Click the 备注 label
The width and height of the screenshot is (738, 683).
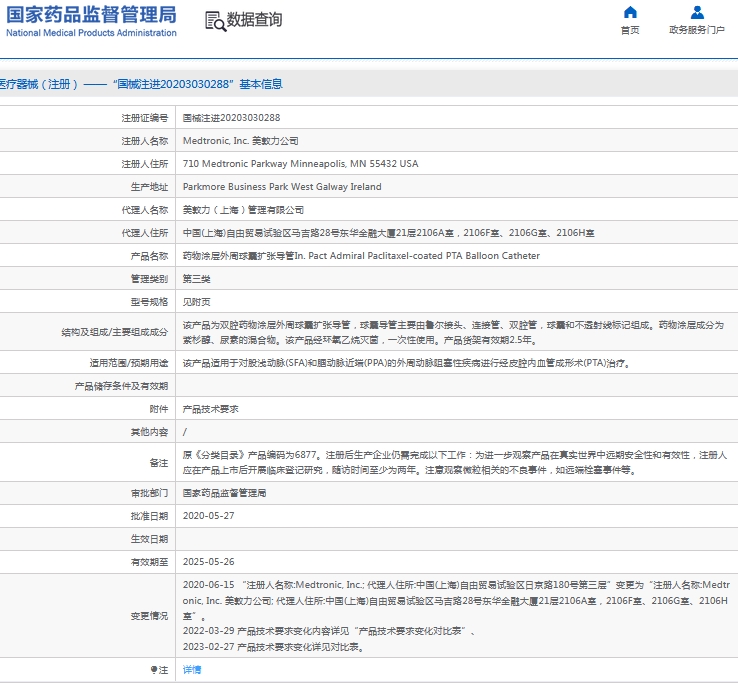pyautogui.click(x=159, y=463)
